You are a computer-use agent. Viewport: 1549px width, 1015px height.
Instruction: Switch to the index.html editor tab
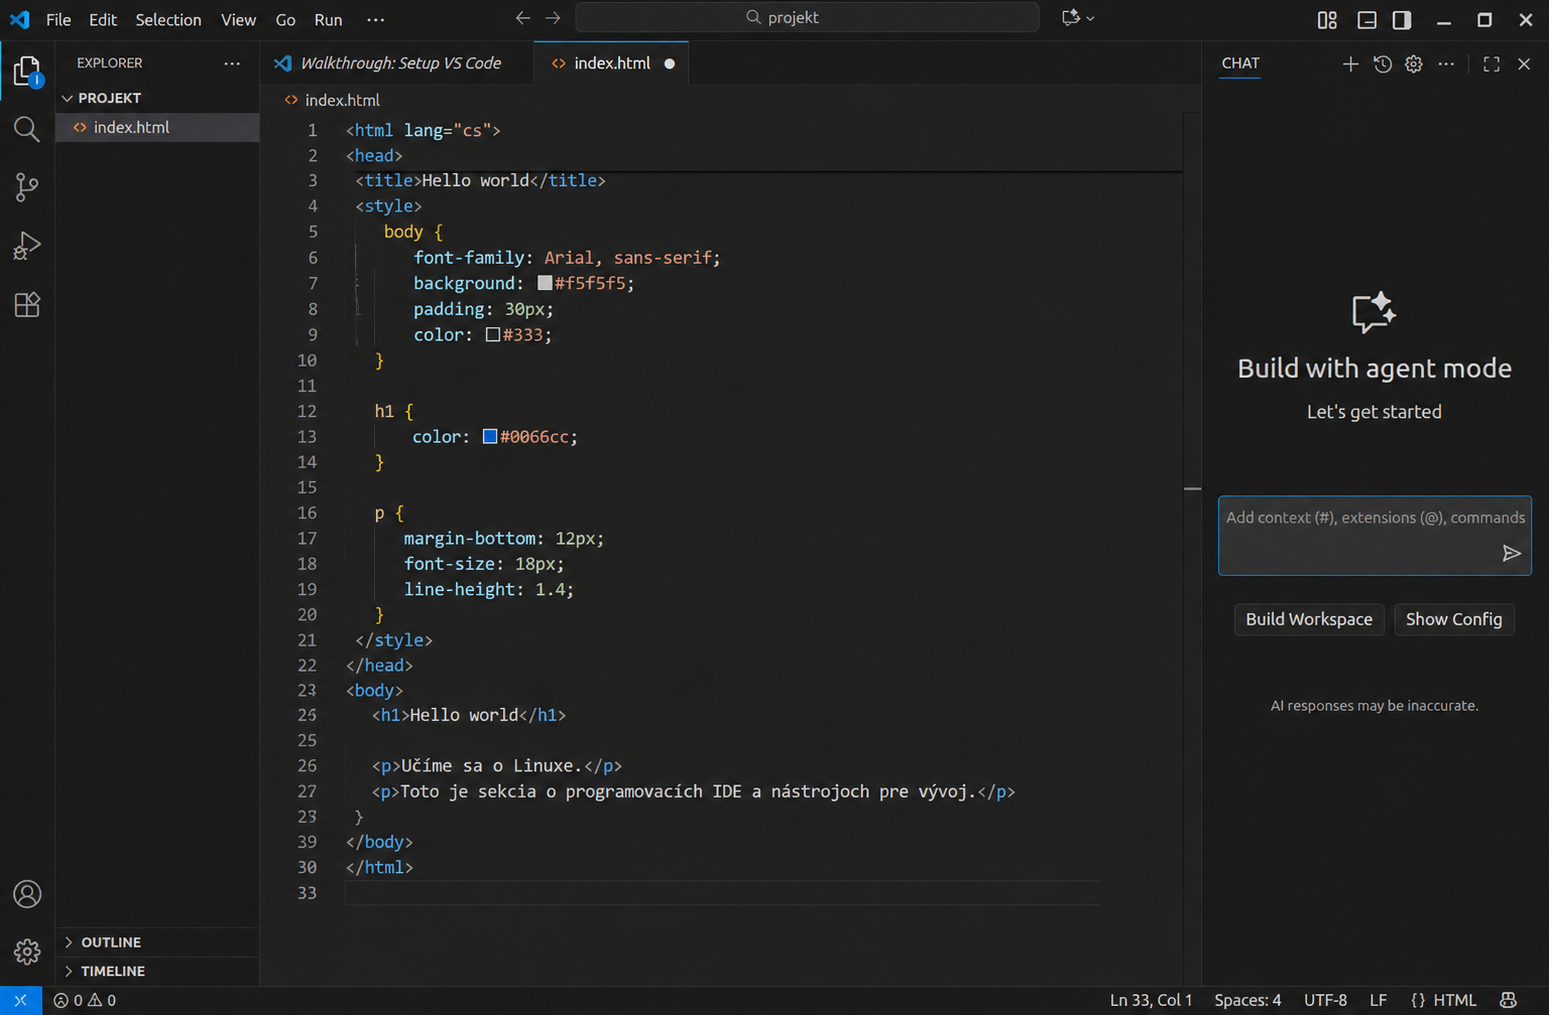tap(611, 63)
